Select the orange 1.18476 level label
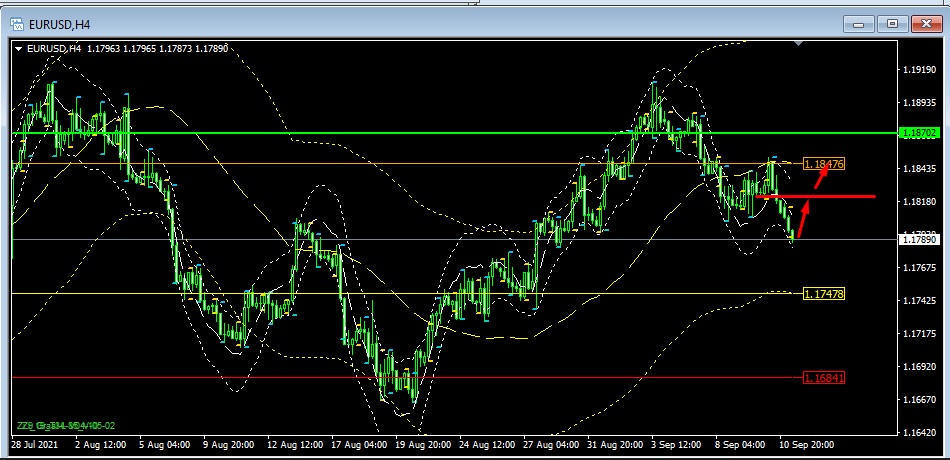The width and height of the screenshot is (950, 460). 824,163
